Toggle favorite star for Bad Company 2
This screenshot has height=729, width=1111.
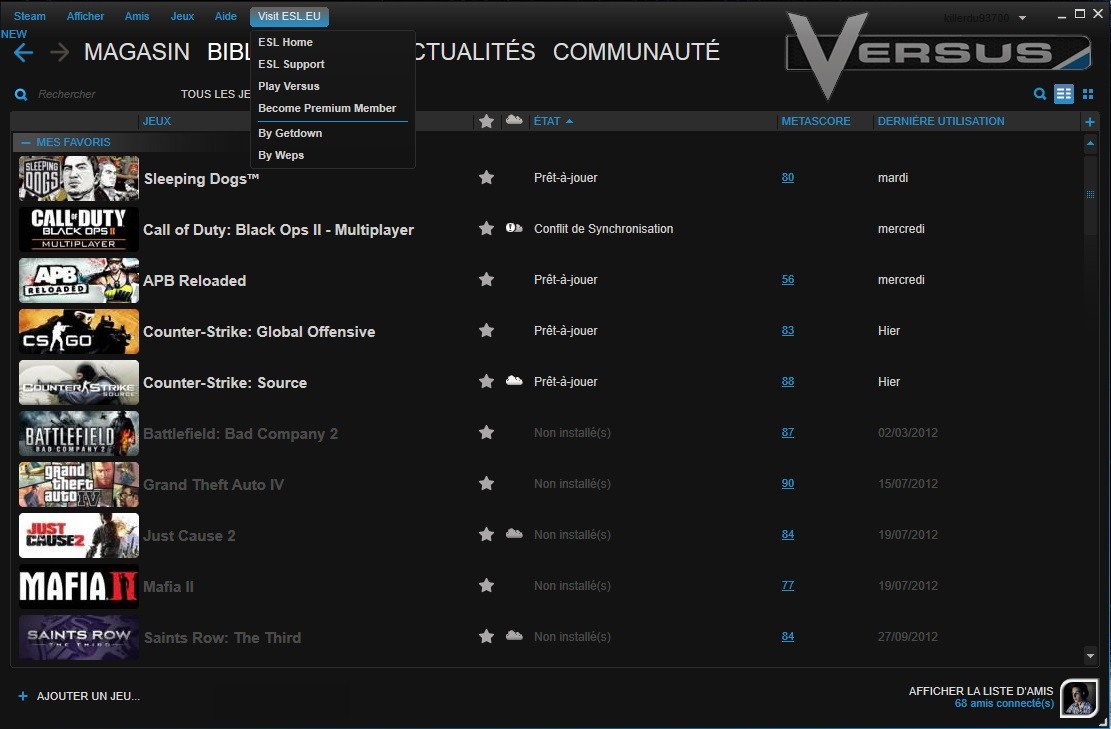[x=486, y=432]
